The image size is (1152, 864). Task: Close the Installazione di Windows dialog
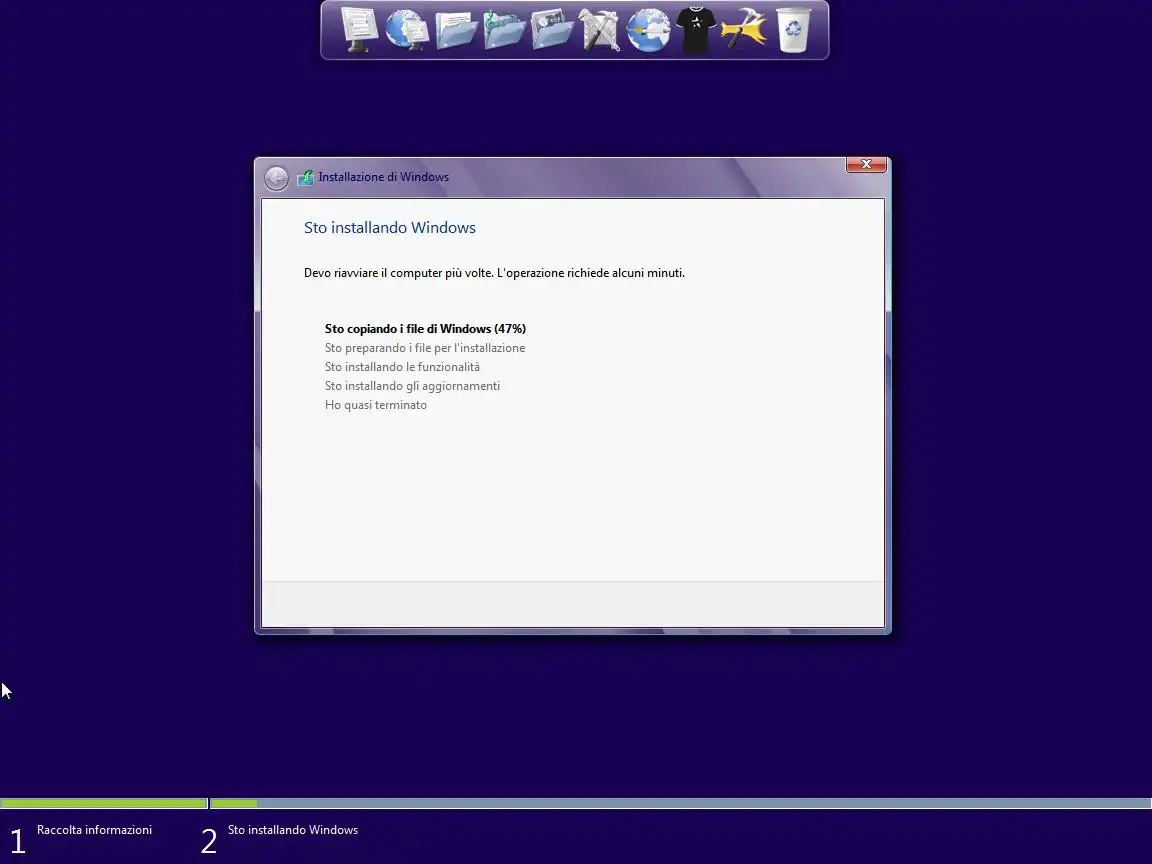866,165
